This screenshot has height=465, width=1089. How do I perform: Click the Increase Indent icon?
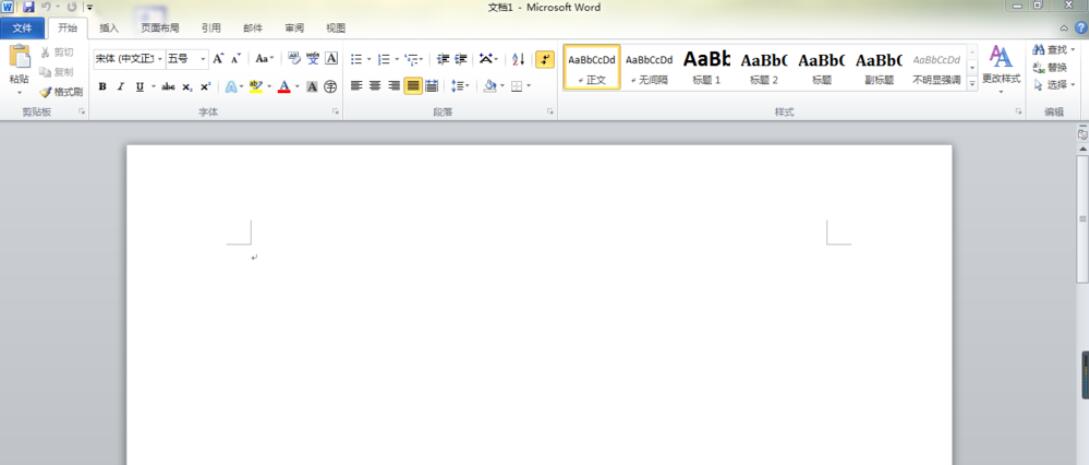[x=460, y=59]
